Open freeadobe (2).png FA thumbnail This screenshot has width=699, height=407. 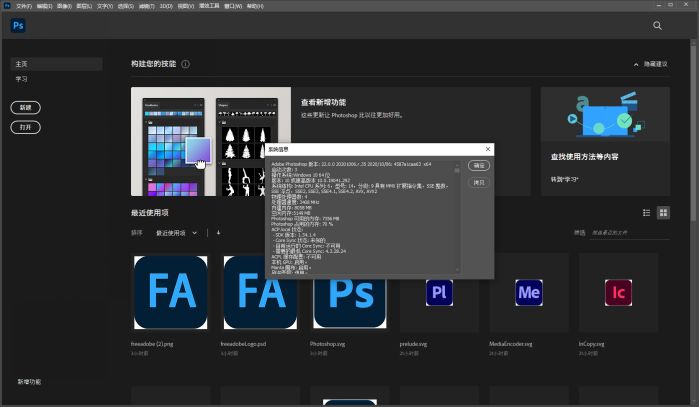[171, 292]
